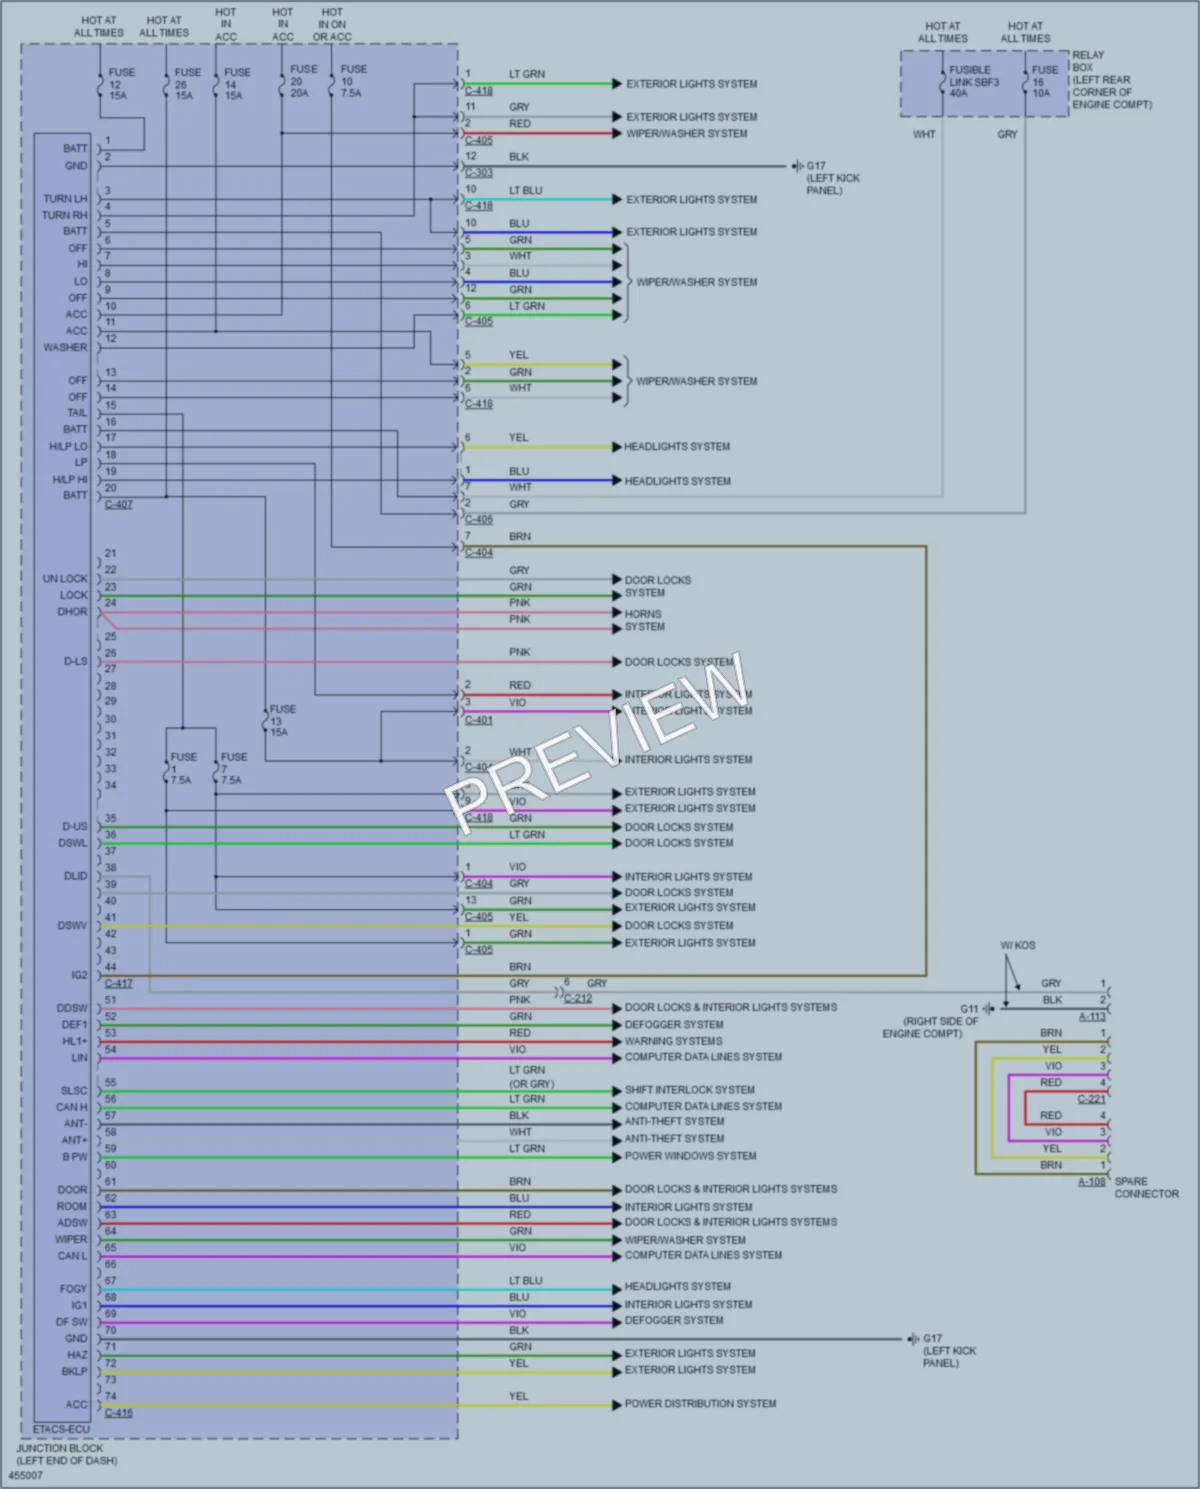Viewport: 1200px width, 1489px height.
Task: Click the ADSW pin label
Action: click(x=72, y=1223)
